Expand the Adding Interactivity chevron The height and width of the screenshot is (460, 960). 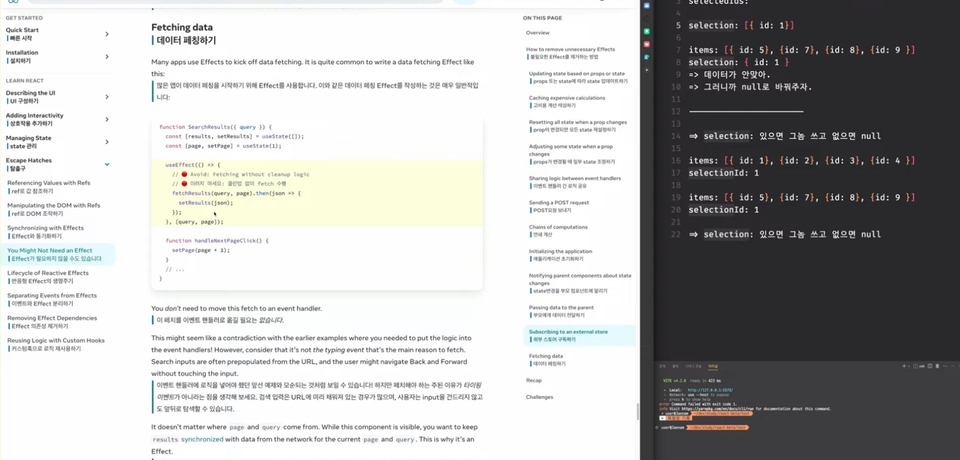click(107, 119)
